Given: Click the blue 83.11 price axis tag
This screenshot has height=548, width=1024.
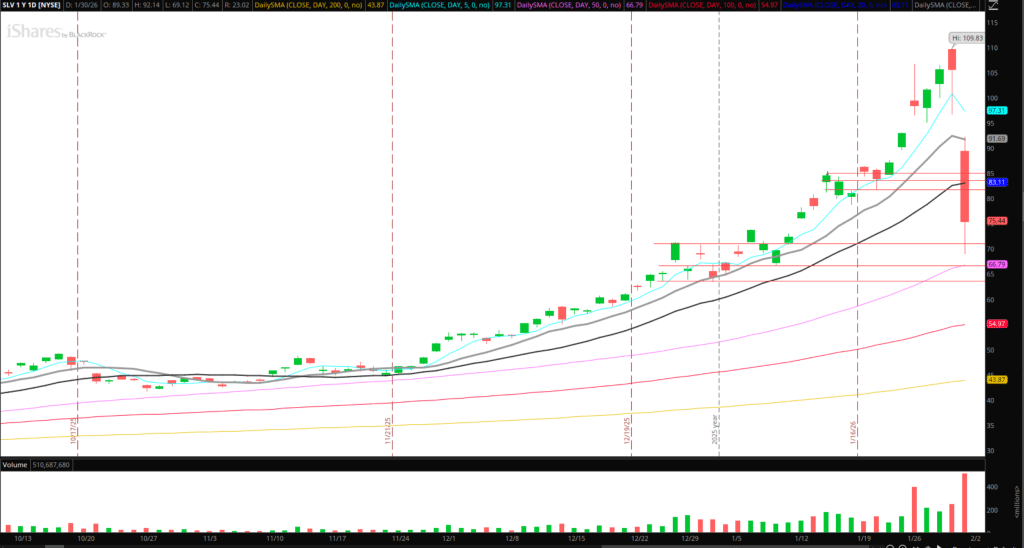Looking at the screenshot, I should [x=995, y=182].
